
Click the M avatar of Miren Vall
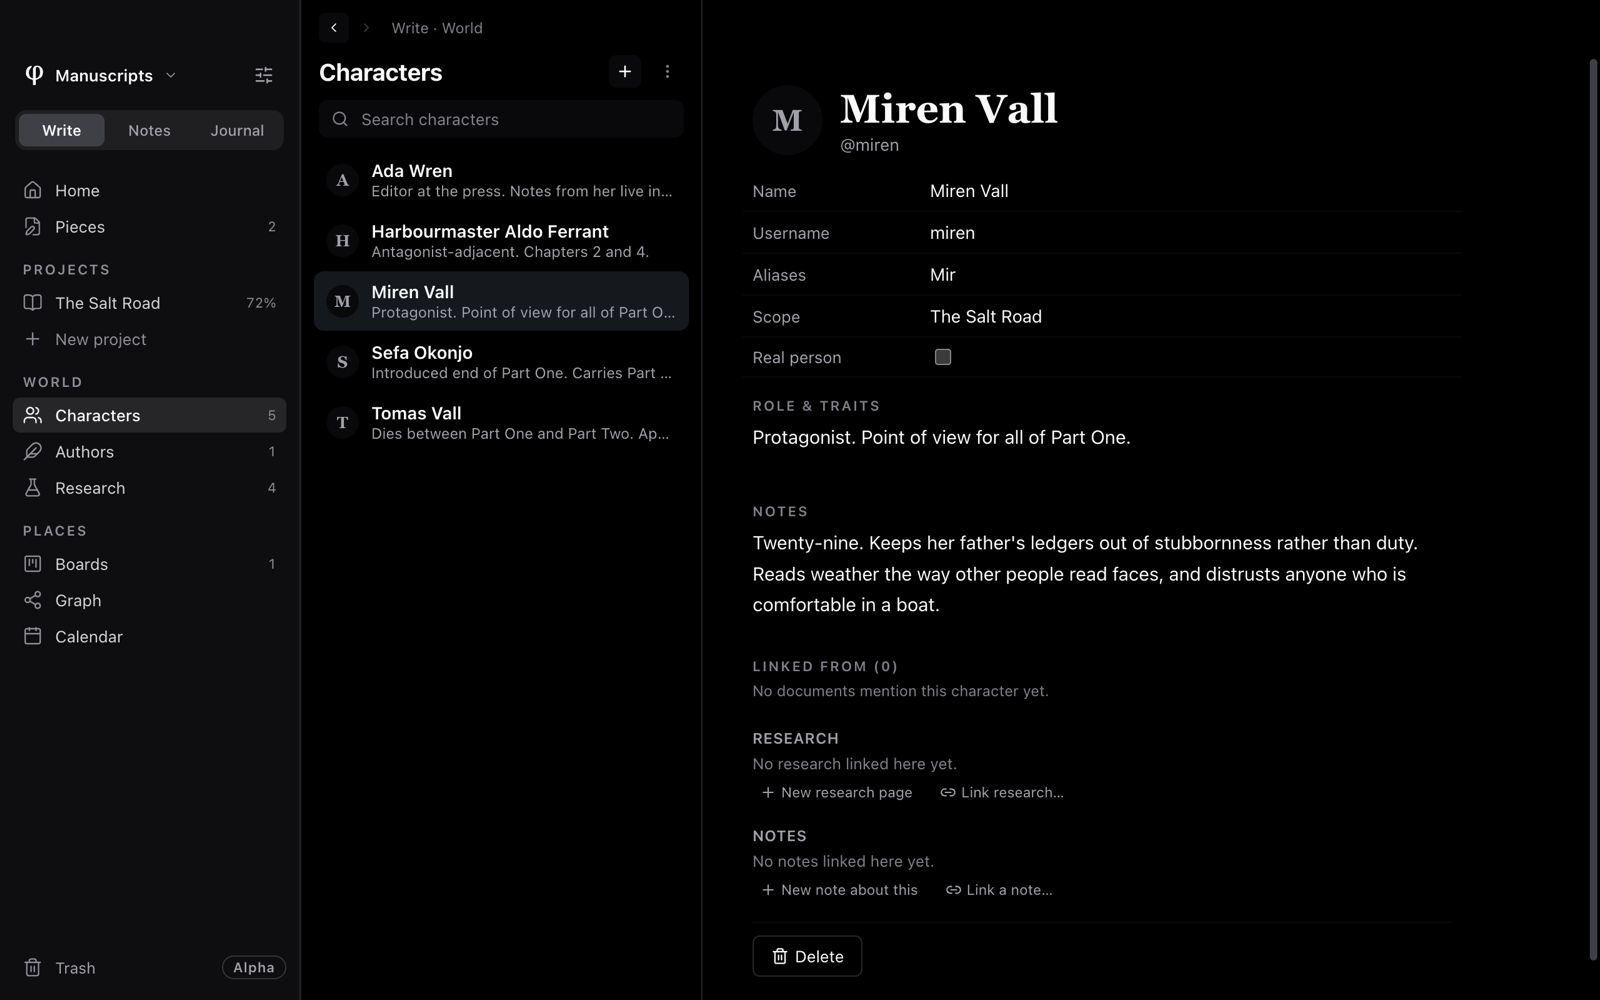(787, 120)
